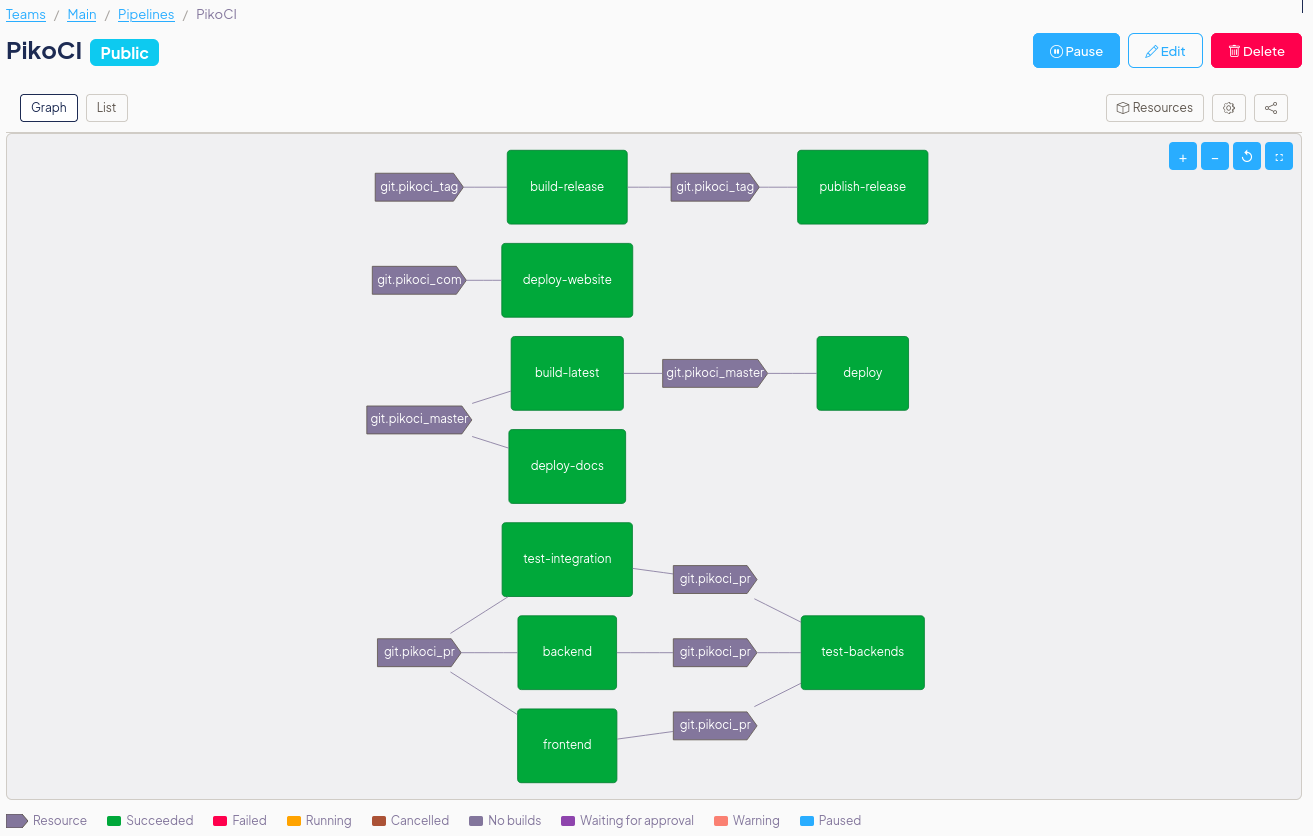The width and height of the screenshot is (1313, 836).
Task: Open the test-backends job node
Action: (x=862, y=652)
